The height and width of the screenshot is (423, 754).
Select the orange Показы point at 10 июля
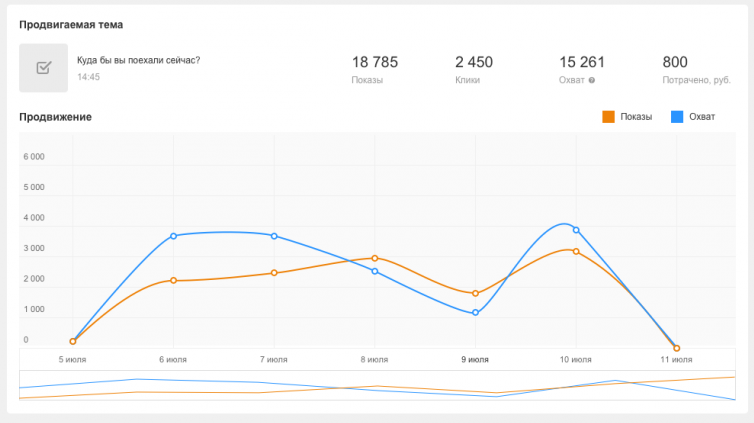(576, 251)
